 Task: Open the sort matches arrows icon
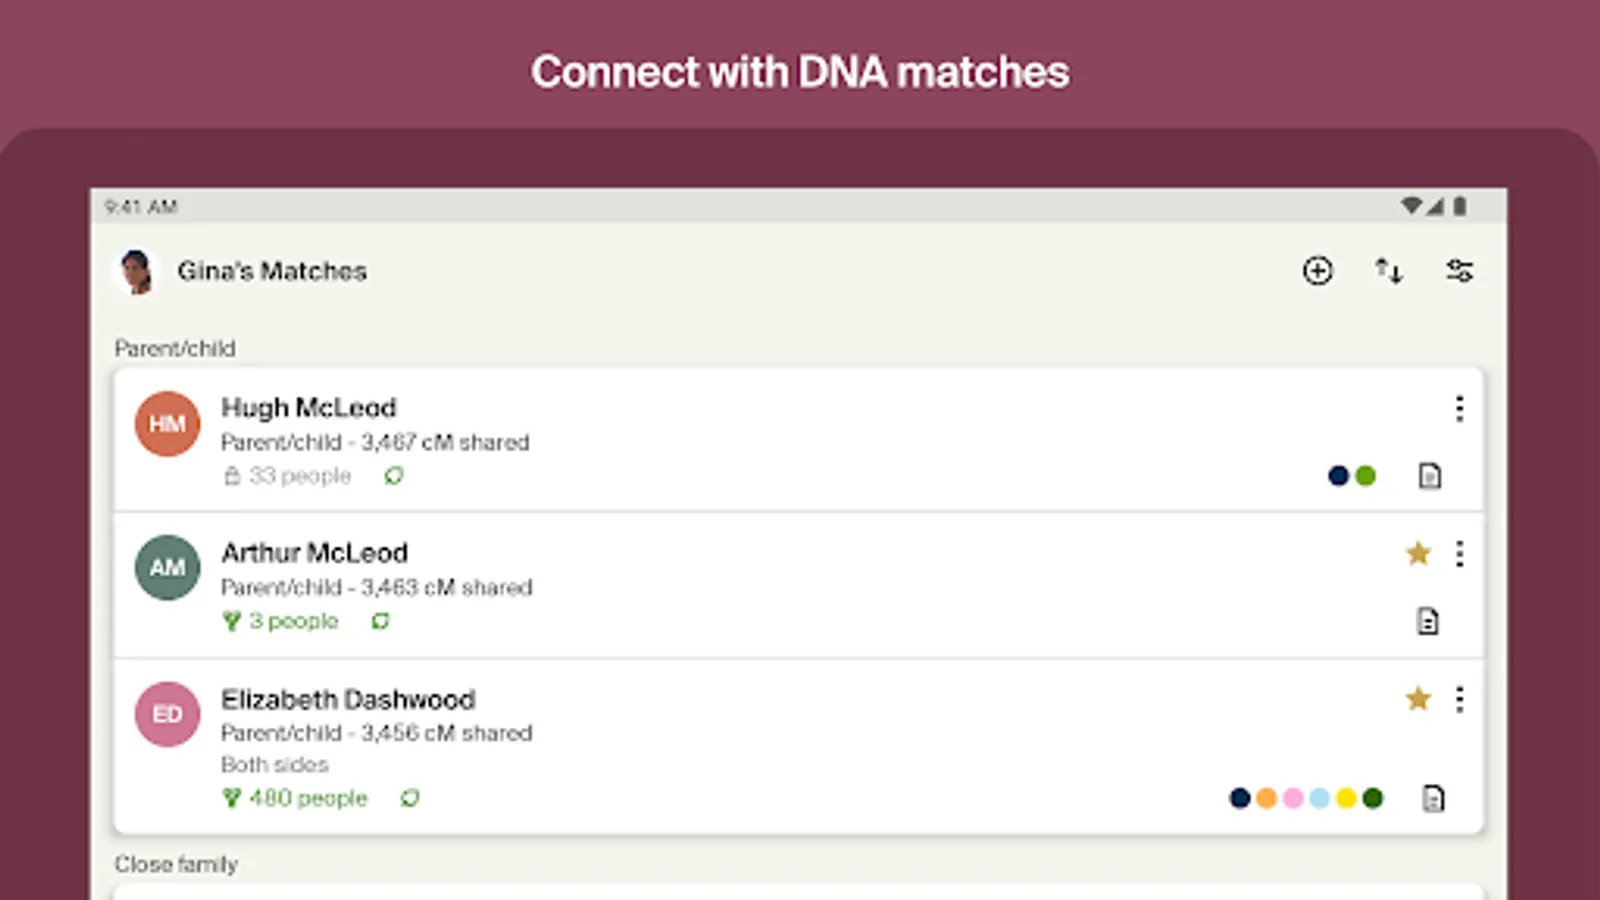pyautogui.click(x=1388, y=271)
